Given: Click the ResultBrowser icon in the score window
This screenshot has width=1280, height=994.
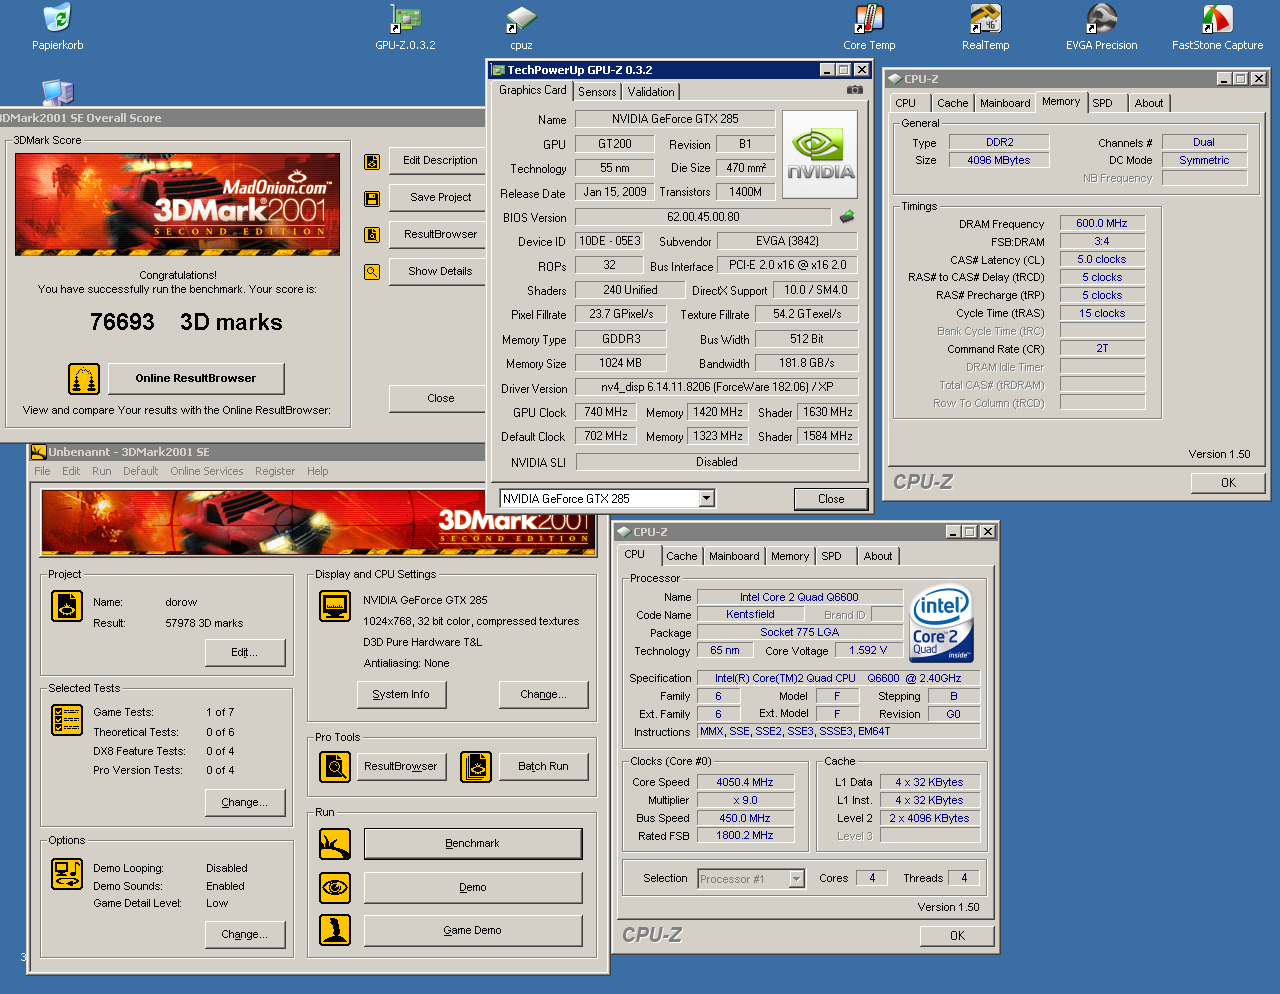Looking at the screenshot, I should pyautogui.click(x=372, y=235).
